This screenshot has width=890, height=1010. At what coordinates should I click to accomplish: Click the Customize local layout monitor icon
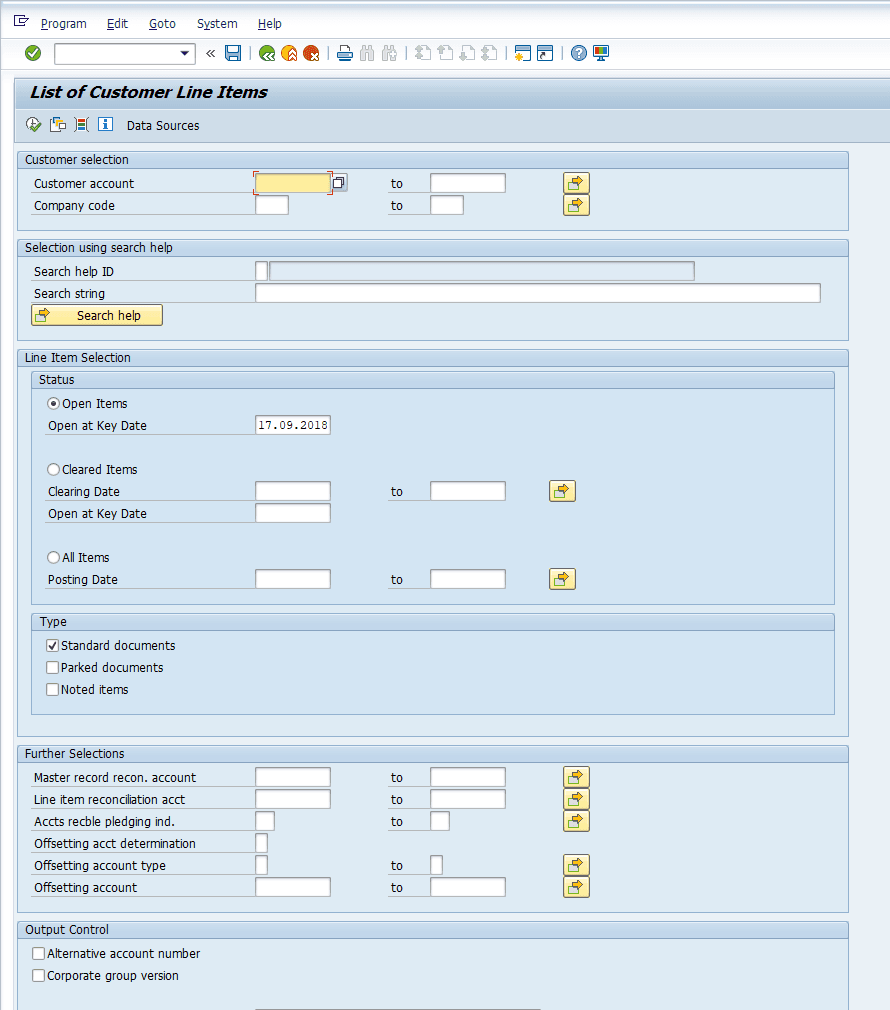click(x=601, y=53)
